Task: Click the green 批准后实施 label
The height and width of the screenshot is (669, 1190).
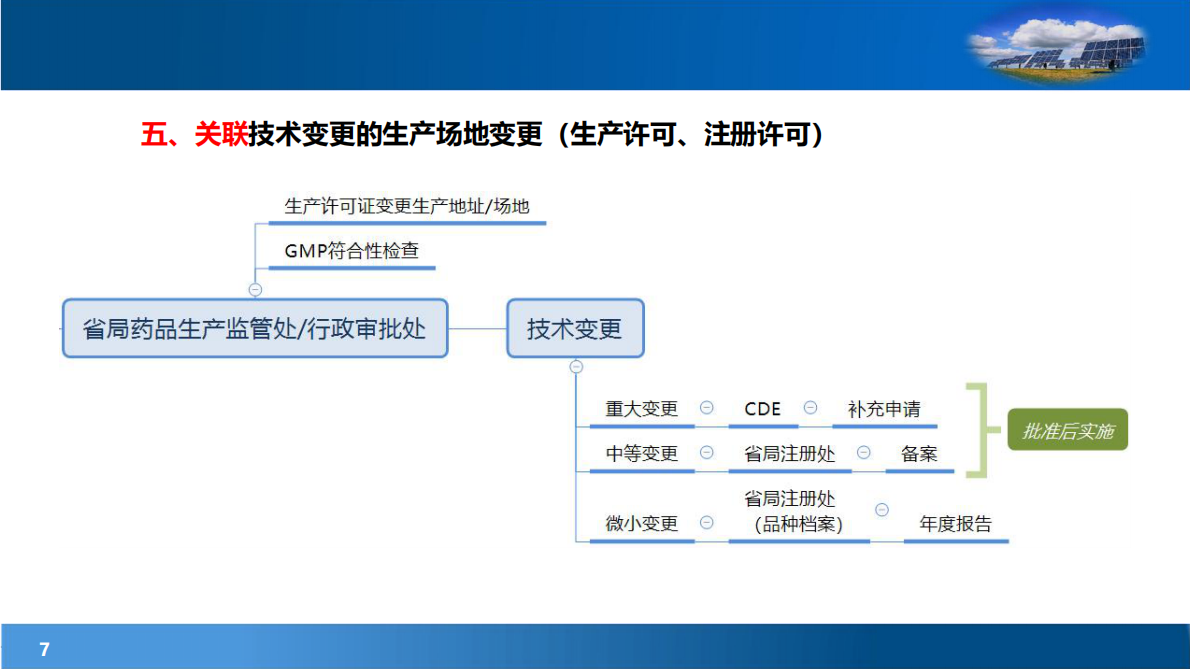Action: pyautogui.click(x=1067, y=430)
